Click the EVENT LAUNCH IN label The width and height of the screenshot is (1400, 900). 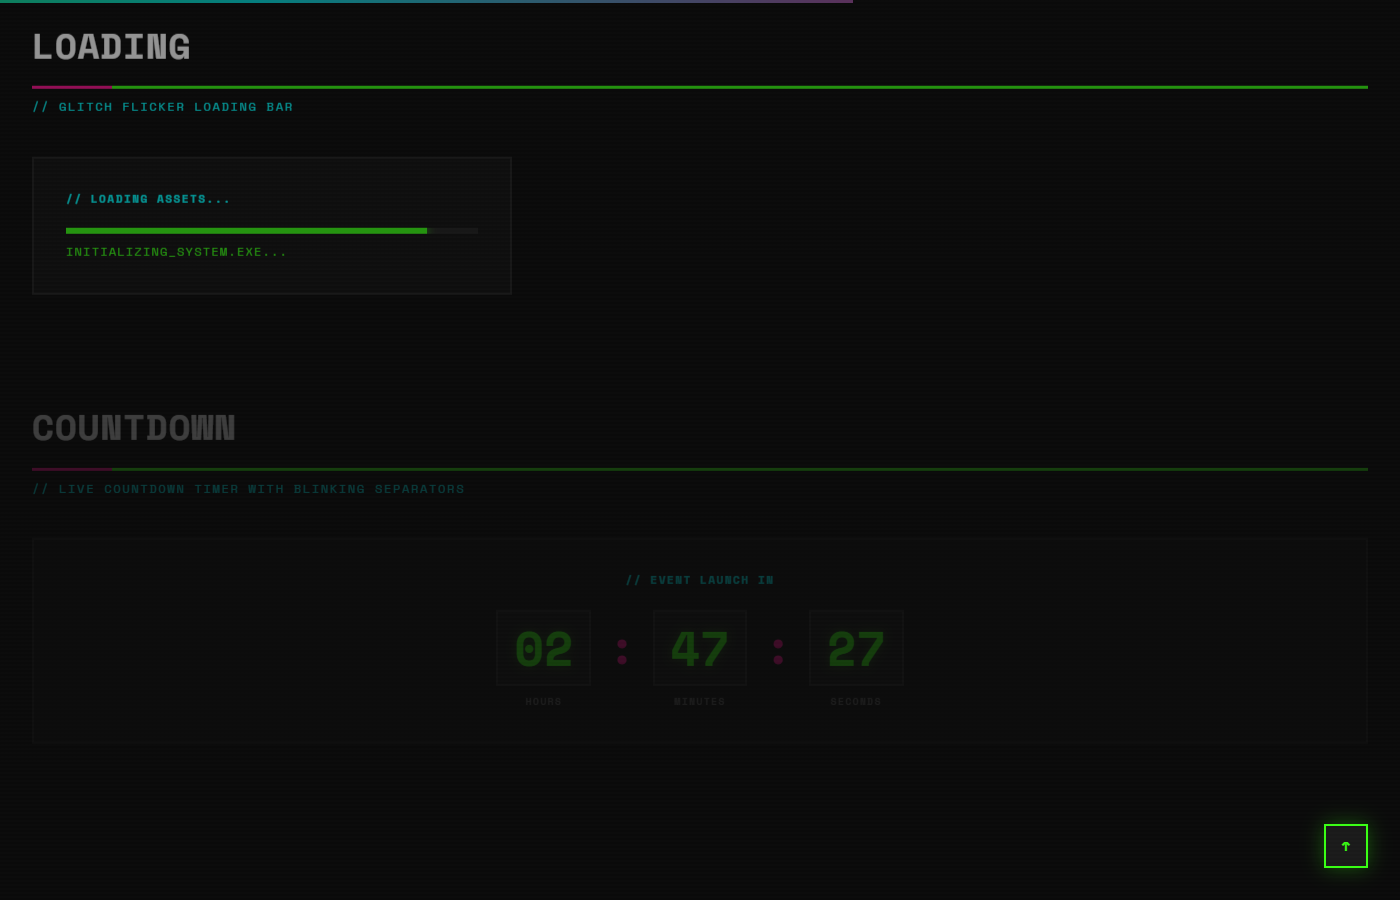click(700, 580)
